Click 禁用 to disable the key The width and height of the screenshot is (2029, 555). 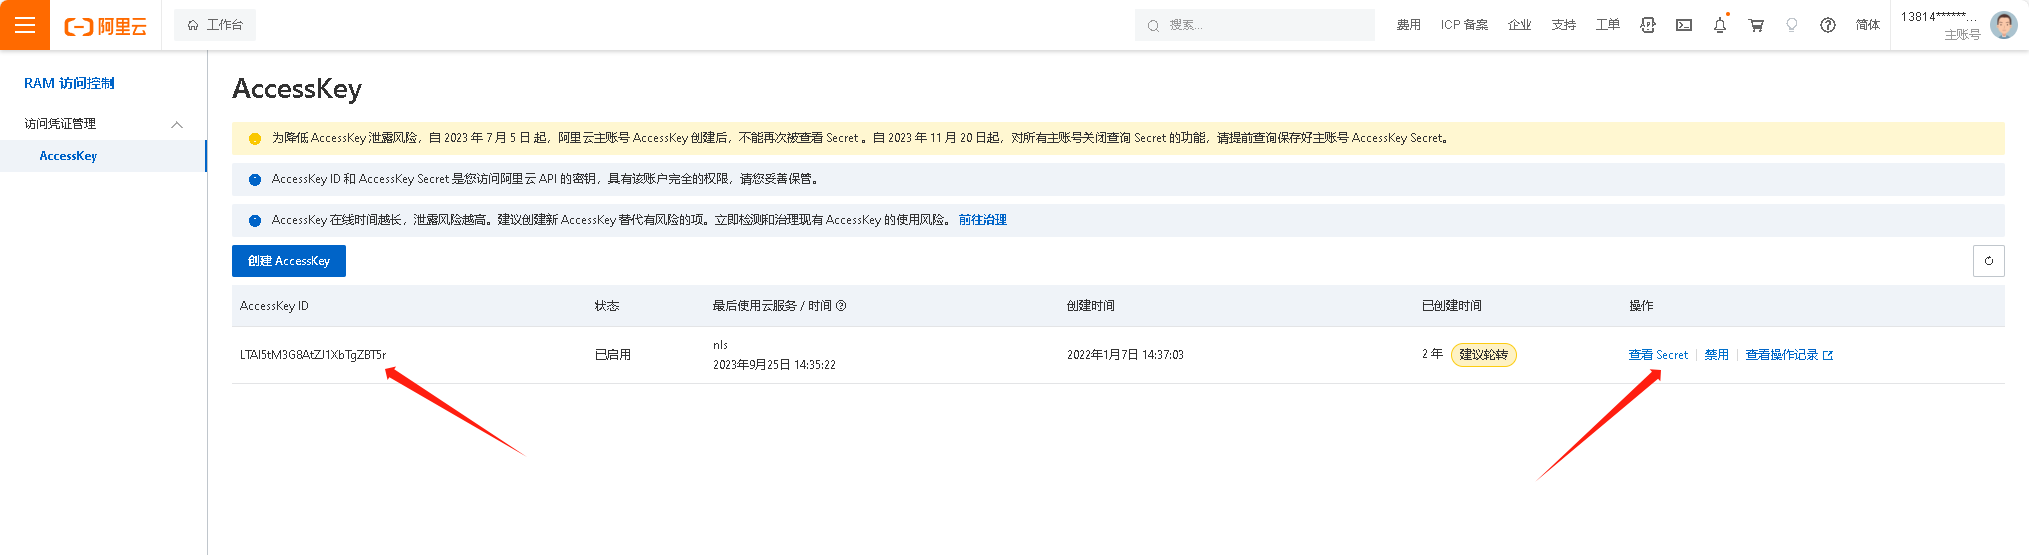click(1717, 355)
